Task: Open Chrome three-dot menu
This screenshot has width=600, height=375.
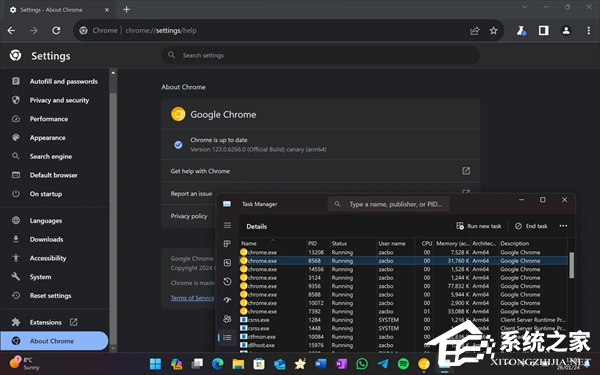Action: coord(589,31)
